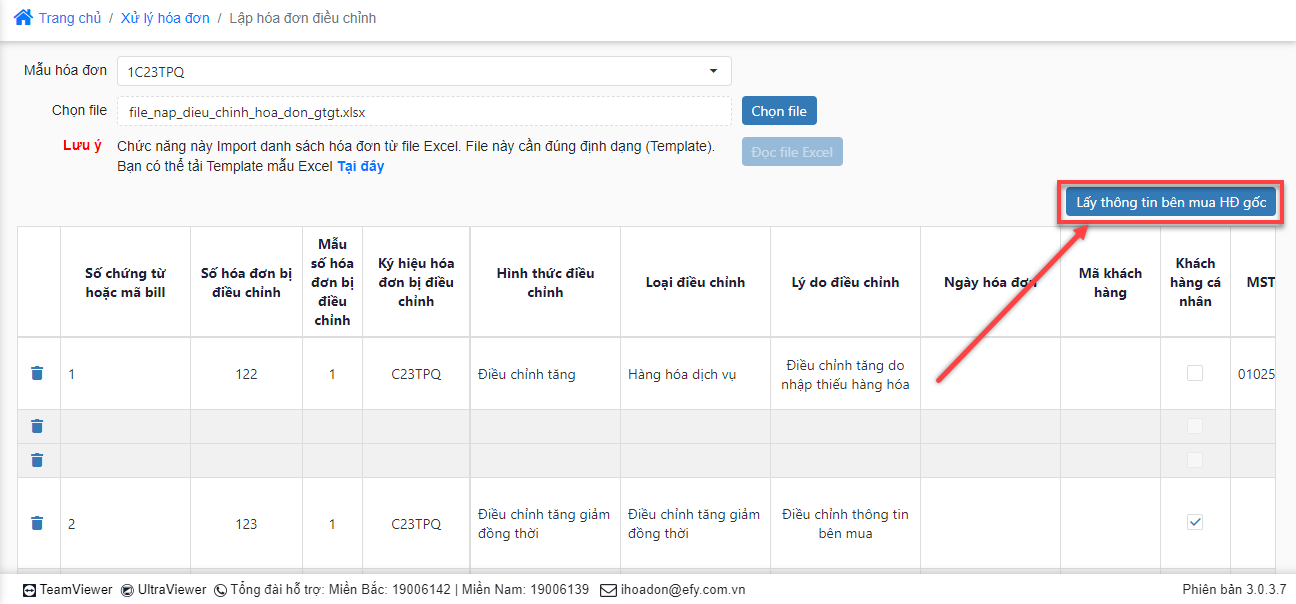Delete row 1 with trash icon
Screen dimensions: 1296x604
point(37,373)
